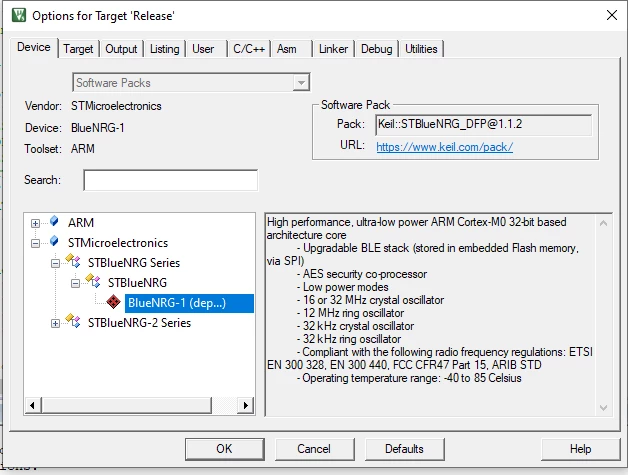628x475 pixels.
Task: Confirm with the OK button
Action: (x=224, y=449)
